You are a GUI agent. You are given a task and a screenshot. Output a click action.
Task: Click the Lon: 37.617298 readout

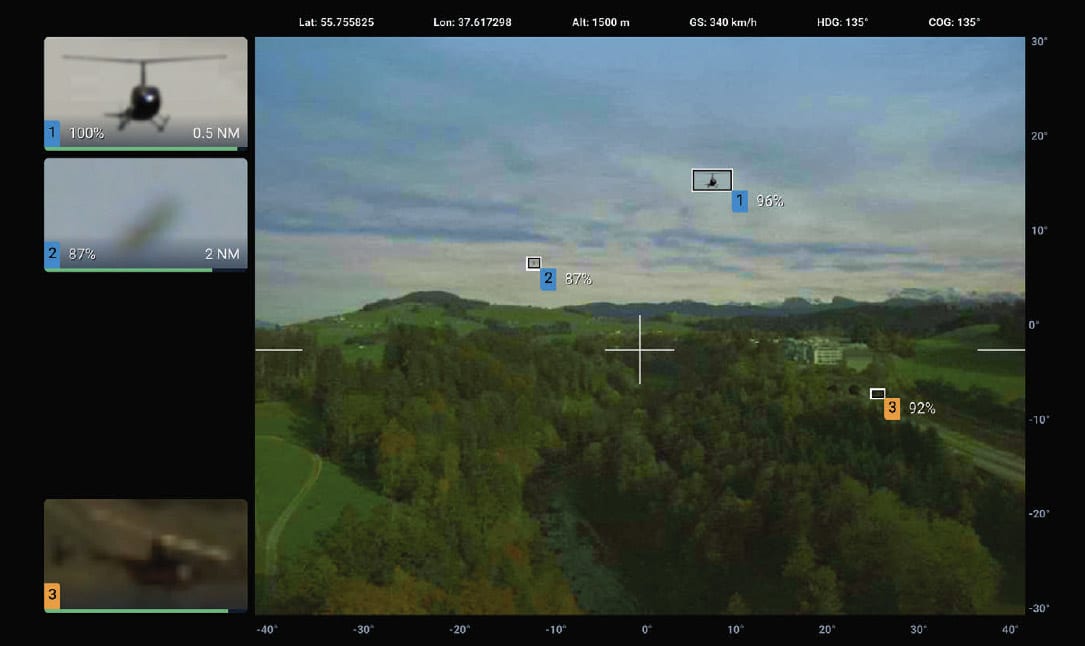(x=473, y=22)
